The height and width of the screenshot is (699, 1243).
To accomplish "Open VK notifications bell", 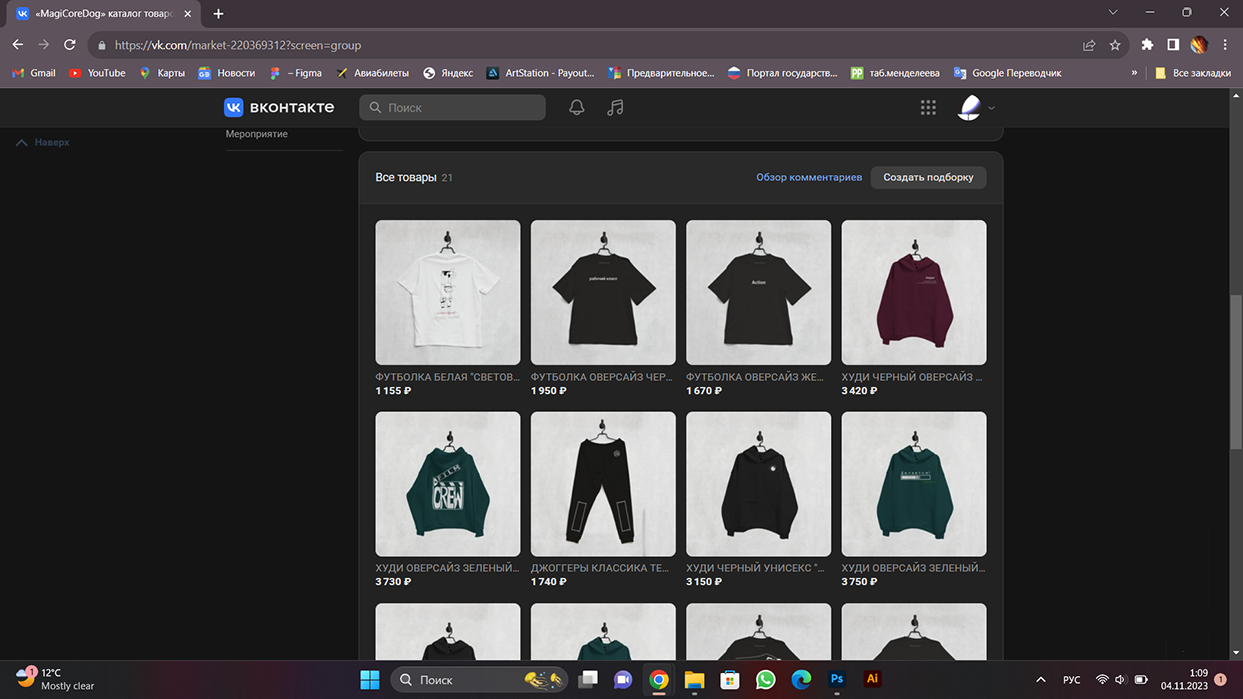I will [576, 108].
